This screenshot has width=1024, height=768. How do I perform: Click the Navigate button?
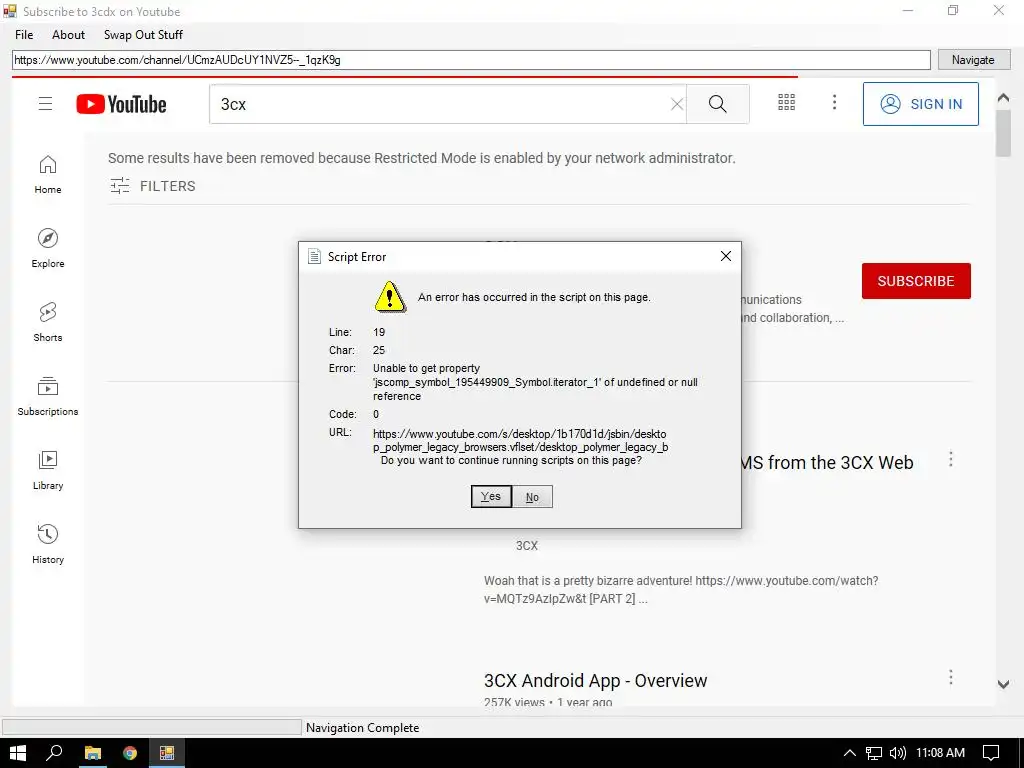point(973,59)
